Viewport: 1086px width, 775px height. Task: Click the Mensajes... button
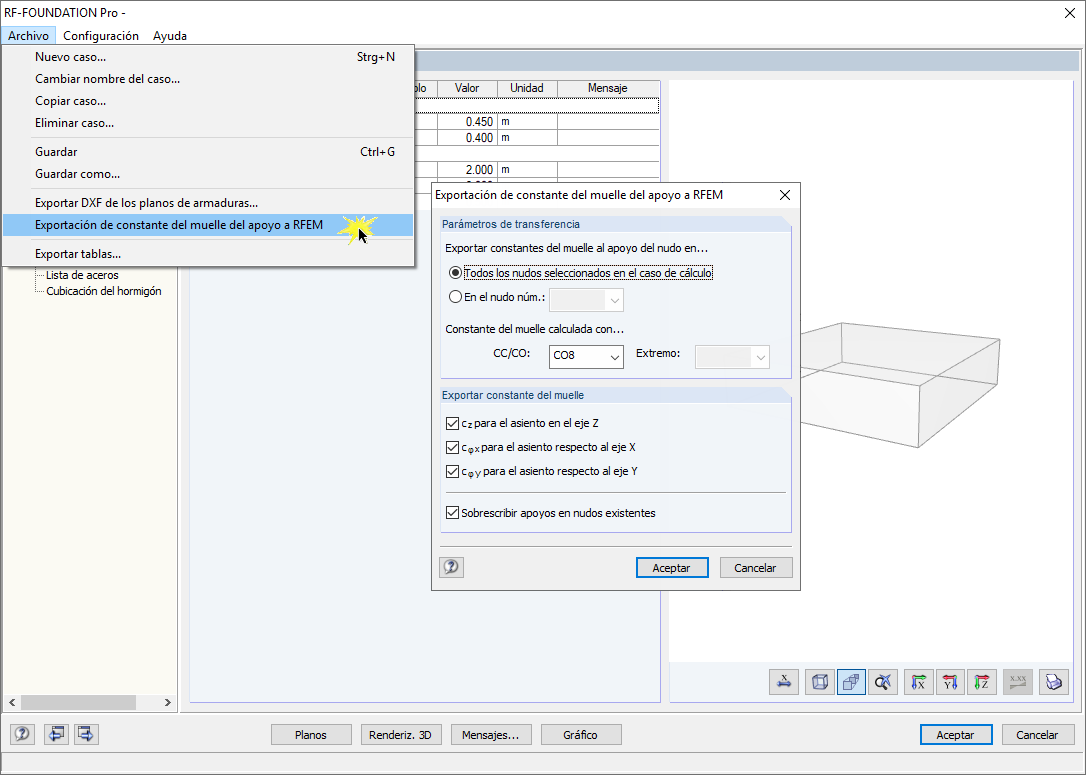(490, 735)
